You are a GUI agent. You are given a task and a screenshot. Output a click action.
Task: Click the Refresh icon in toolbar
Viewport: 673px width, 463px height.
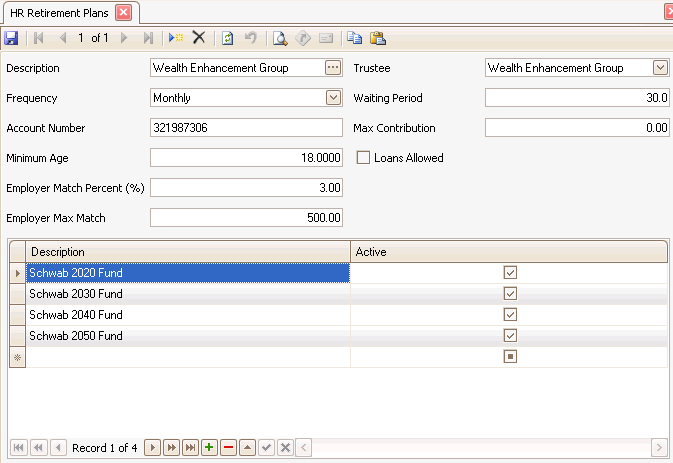pyautogui.click(x=227, y=38)
